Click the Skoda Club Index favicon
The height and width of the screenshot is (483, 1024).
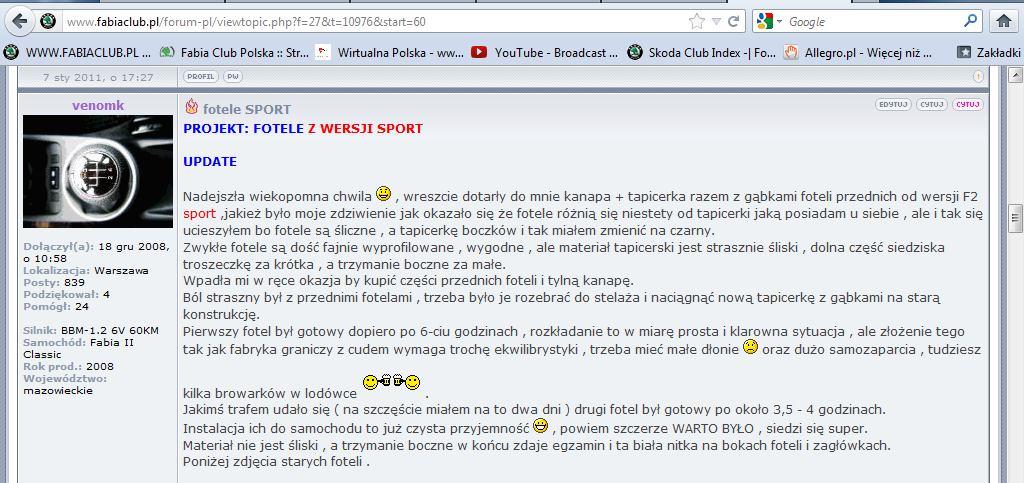pyautogui.click(x=634, y=53)
